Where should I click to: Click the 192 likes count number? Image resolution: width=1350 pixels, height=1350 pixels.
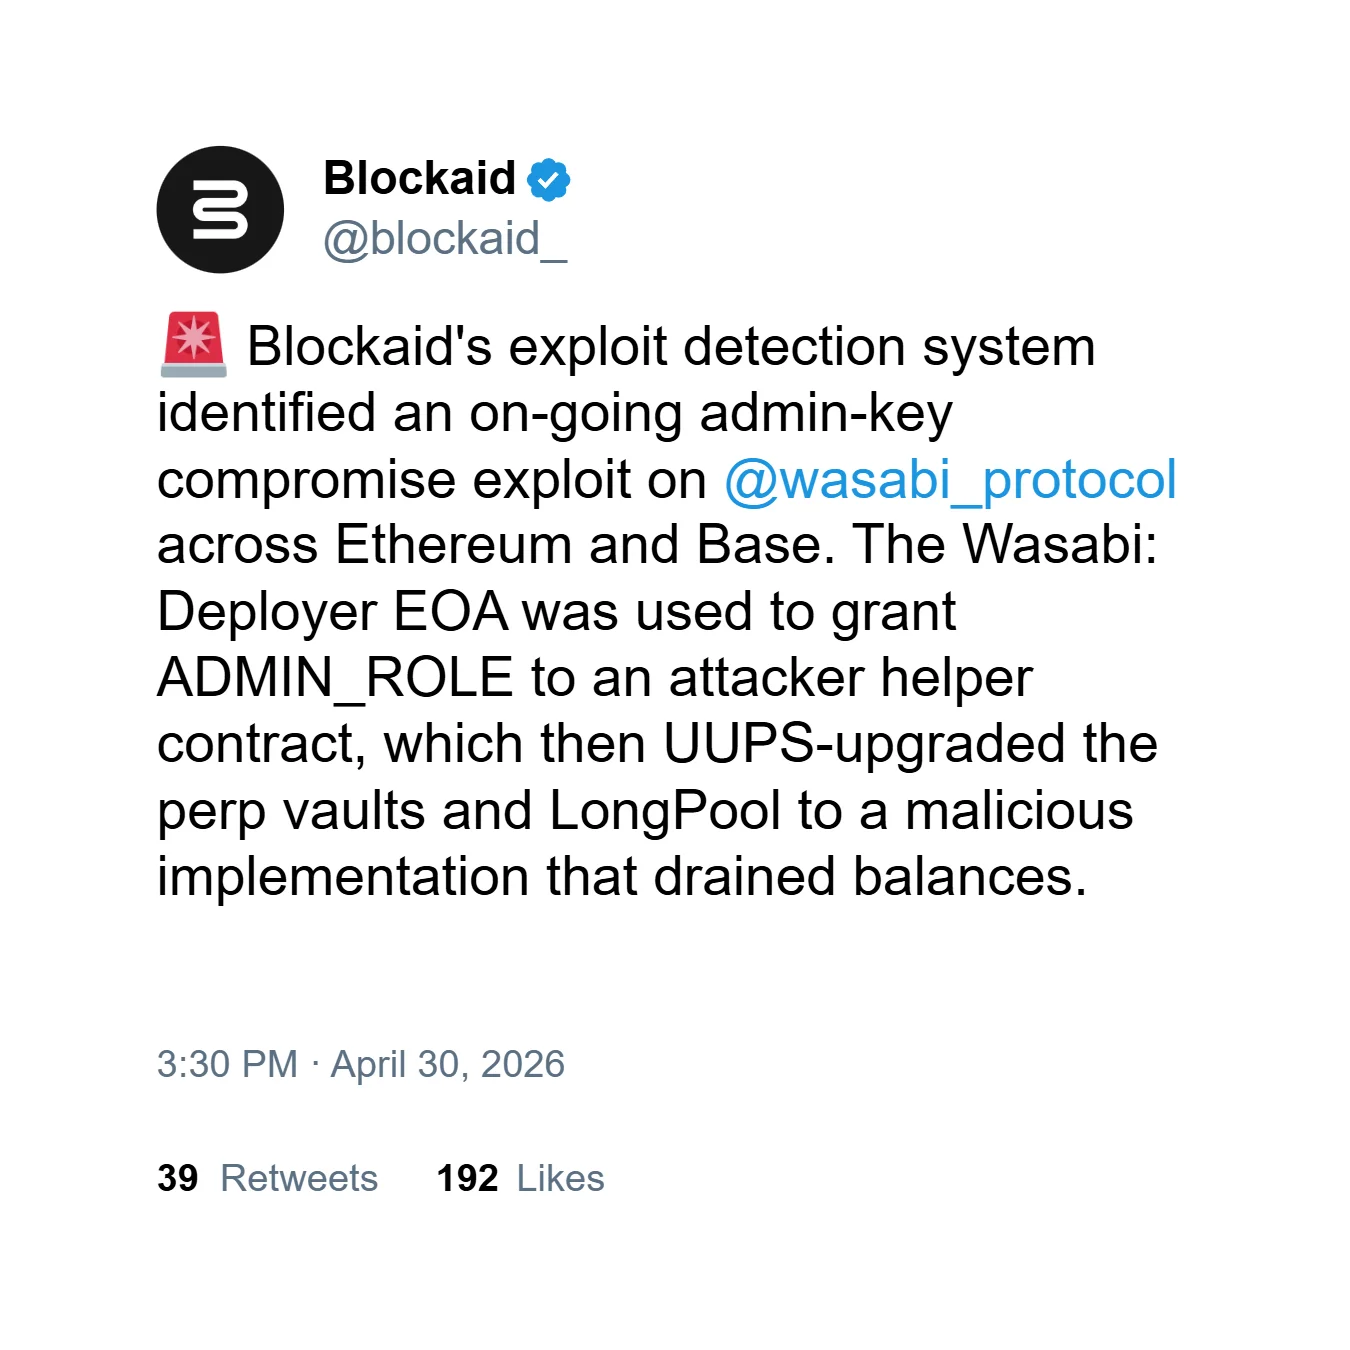tap(467, 1178)
